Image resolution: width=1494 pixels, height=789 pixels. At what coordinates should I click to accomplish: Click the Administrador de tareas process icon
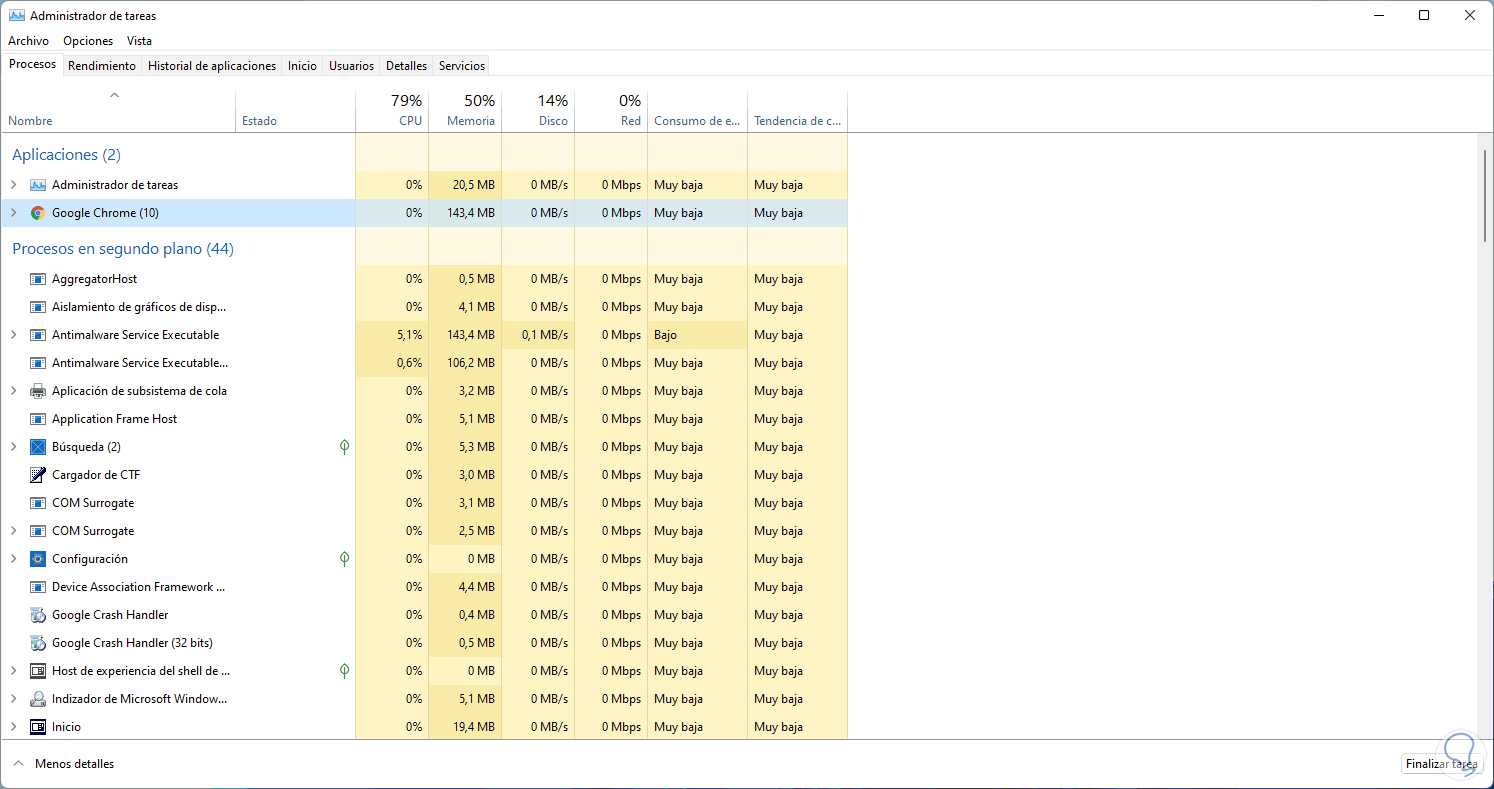click(38, 185)
